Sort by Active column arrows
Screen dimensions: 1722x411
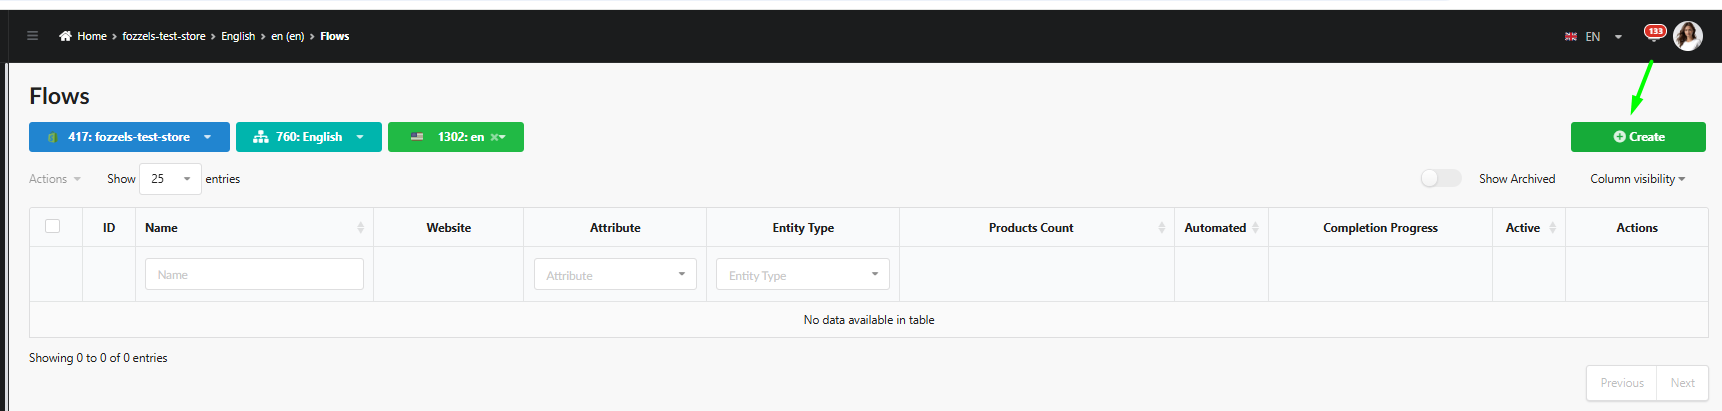1552,228
